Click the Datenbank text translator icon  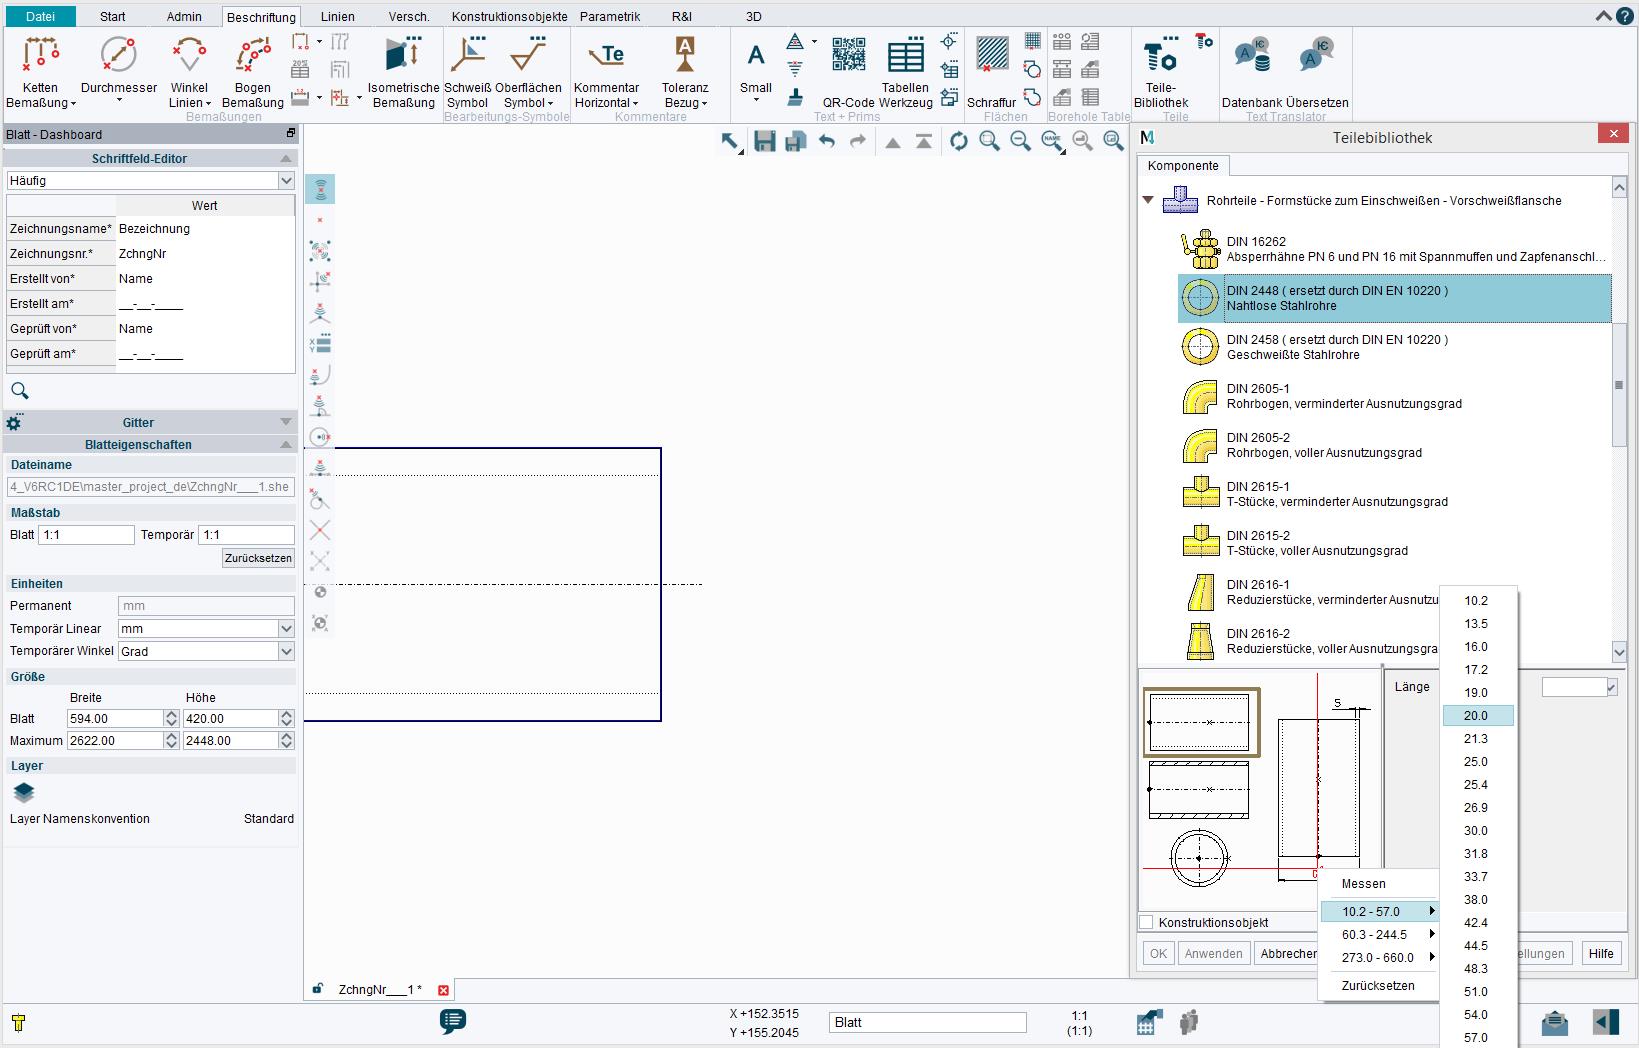point(1252,56)
